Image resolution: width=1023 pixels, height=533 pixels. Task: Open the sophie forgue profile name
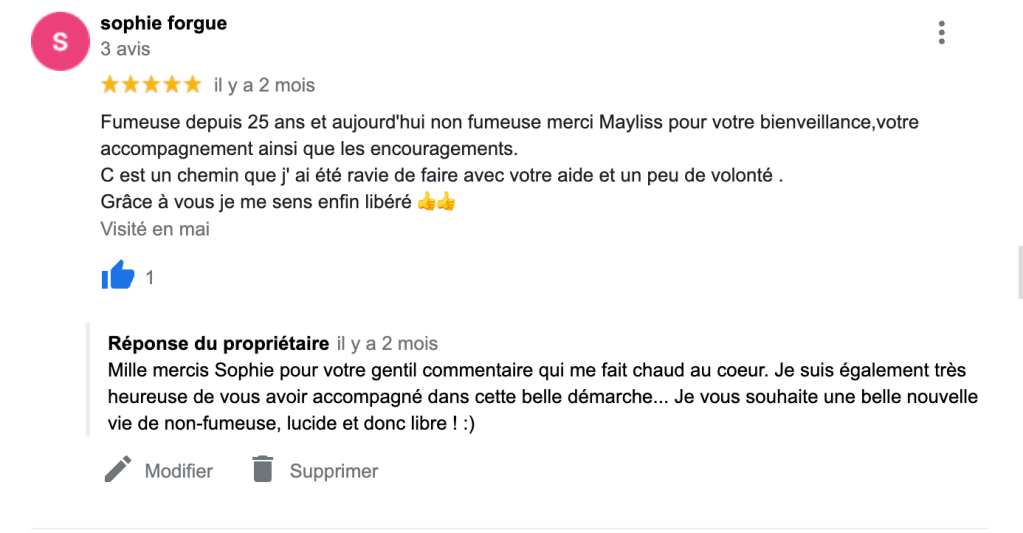(163, 23)
